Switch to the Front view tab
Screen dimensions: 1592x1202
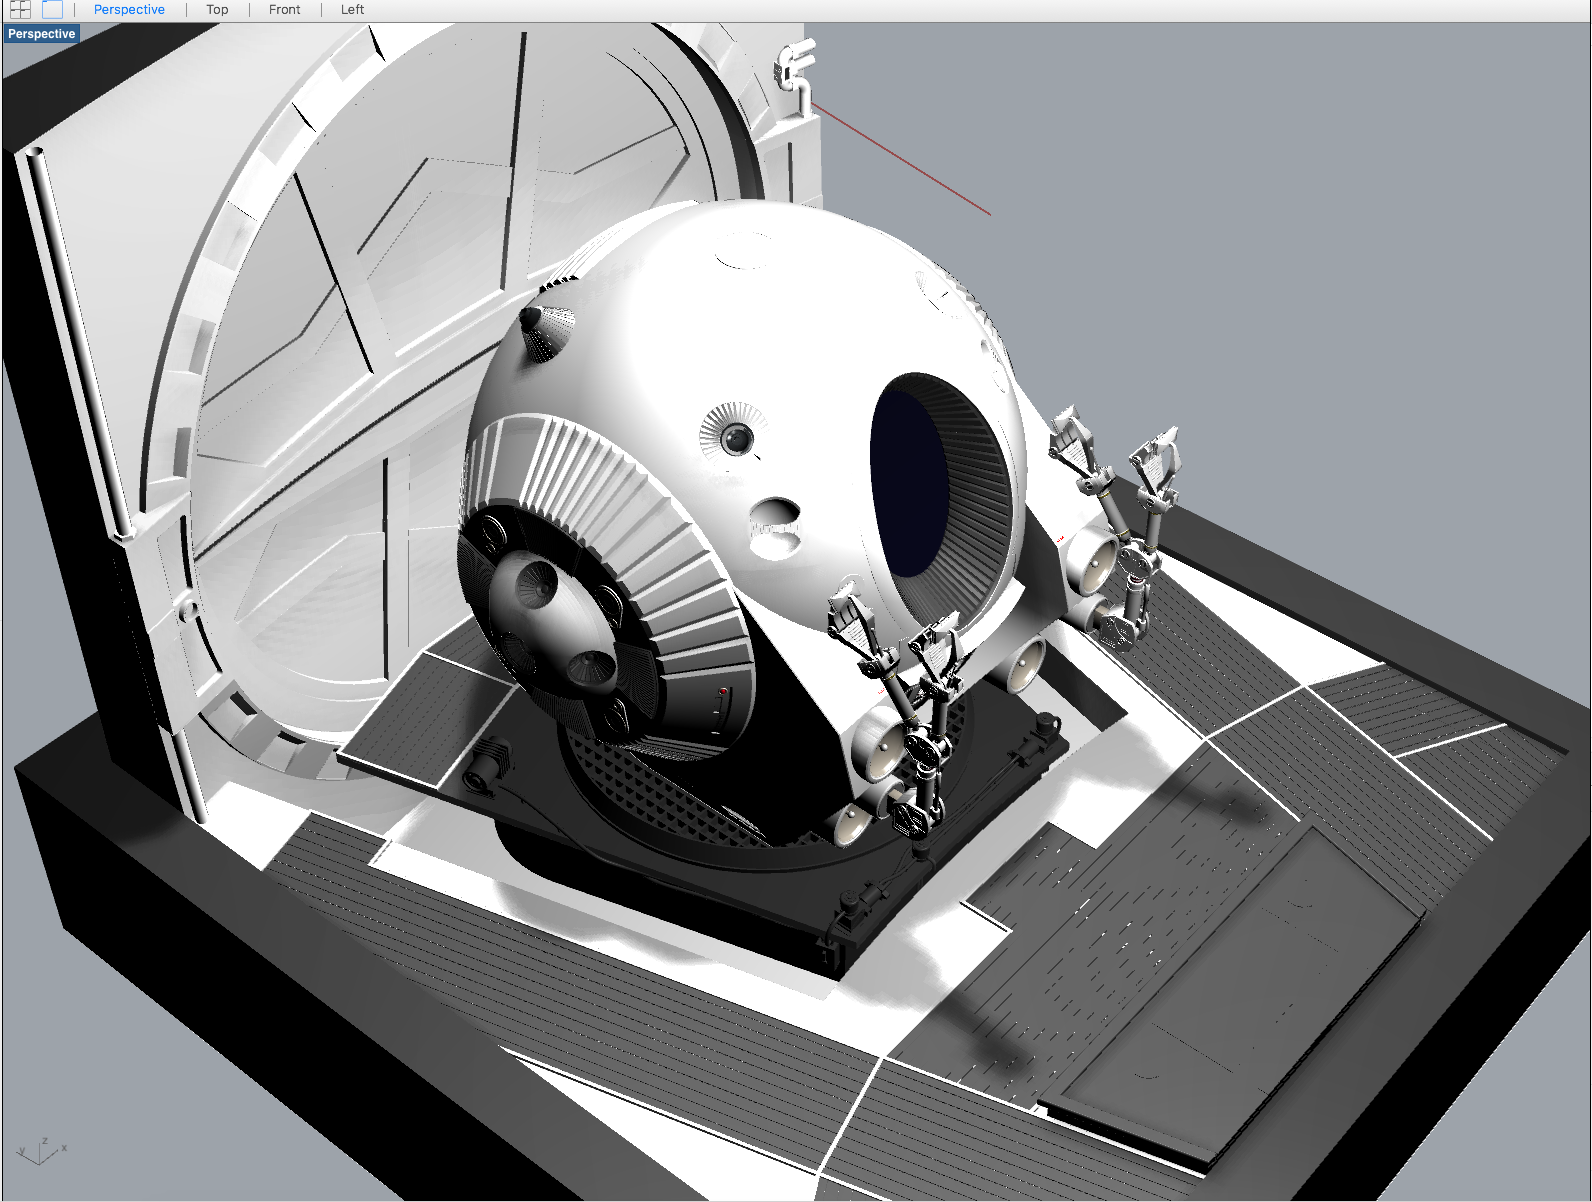tap(284, 10)
